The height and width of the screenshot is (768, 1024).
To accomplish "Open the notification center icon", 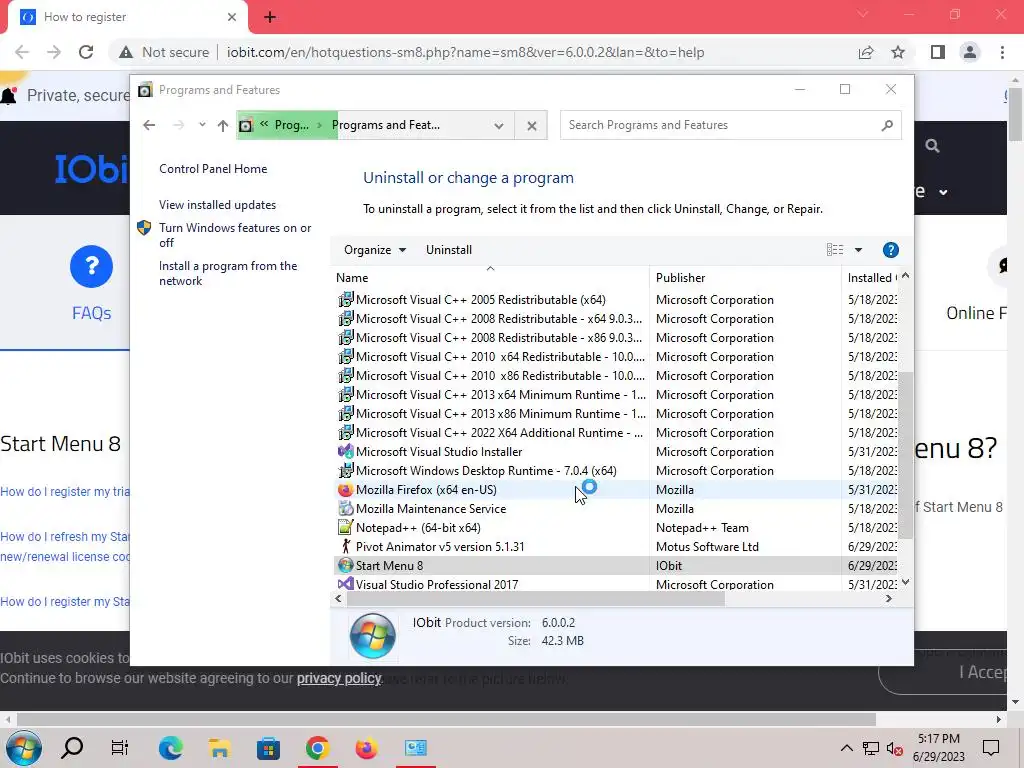I will click(991, 748).
